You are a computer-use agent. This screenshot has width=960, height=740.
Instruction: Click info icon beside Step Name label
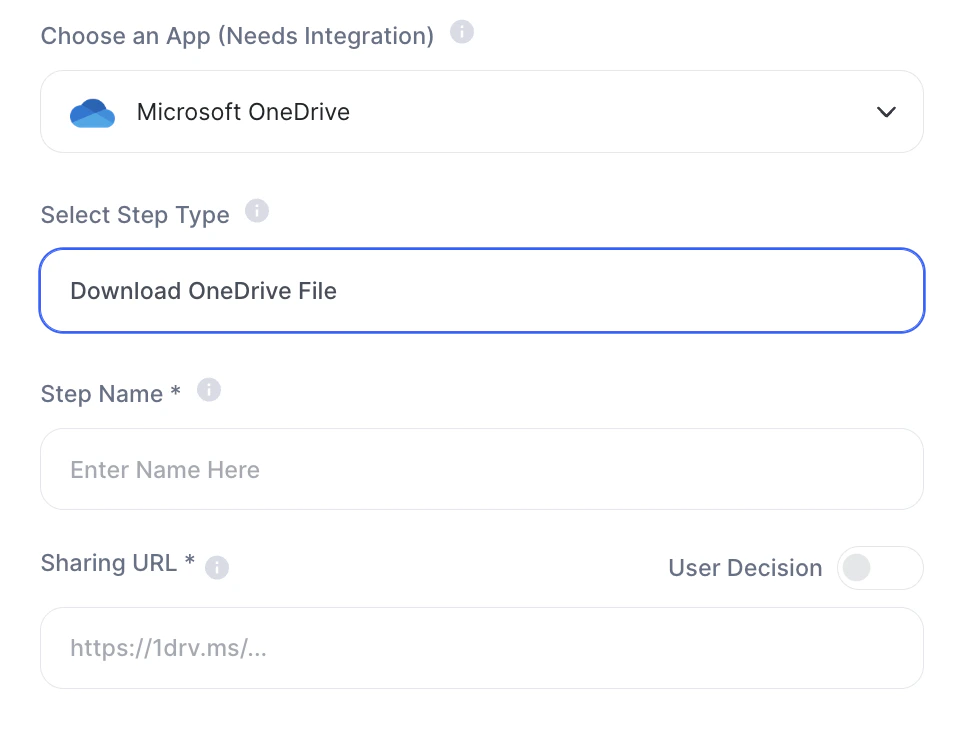(209, 389)
